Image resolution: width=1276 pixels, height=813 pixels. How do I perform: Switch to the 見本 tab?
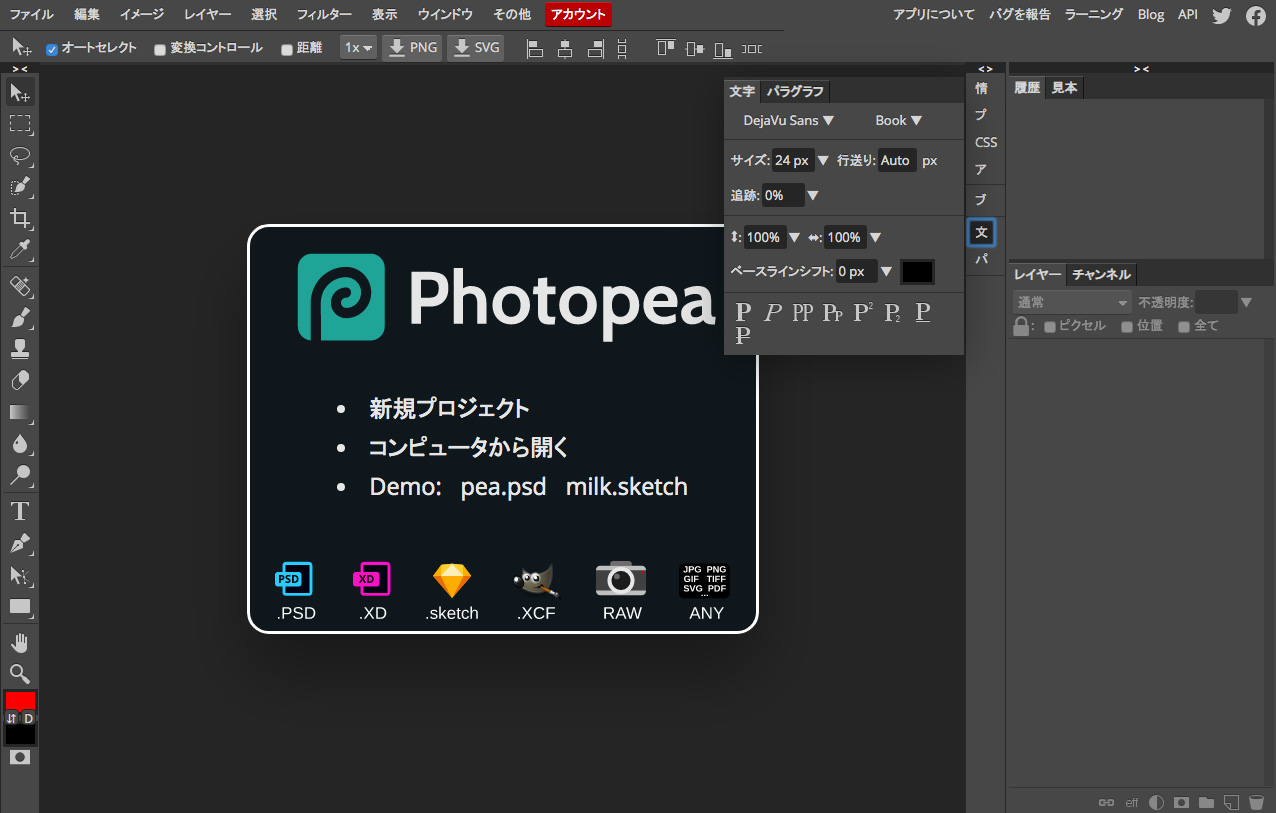[x=1065, y=88]
